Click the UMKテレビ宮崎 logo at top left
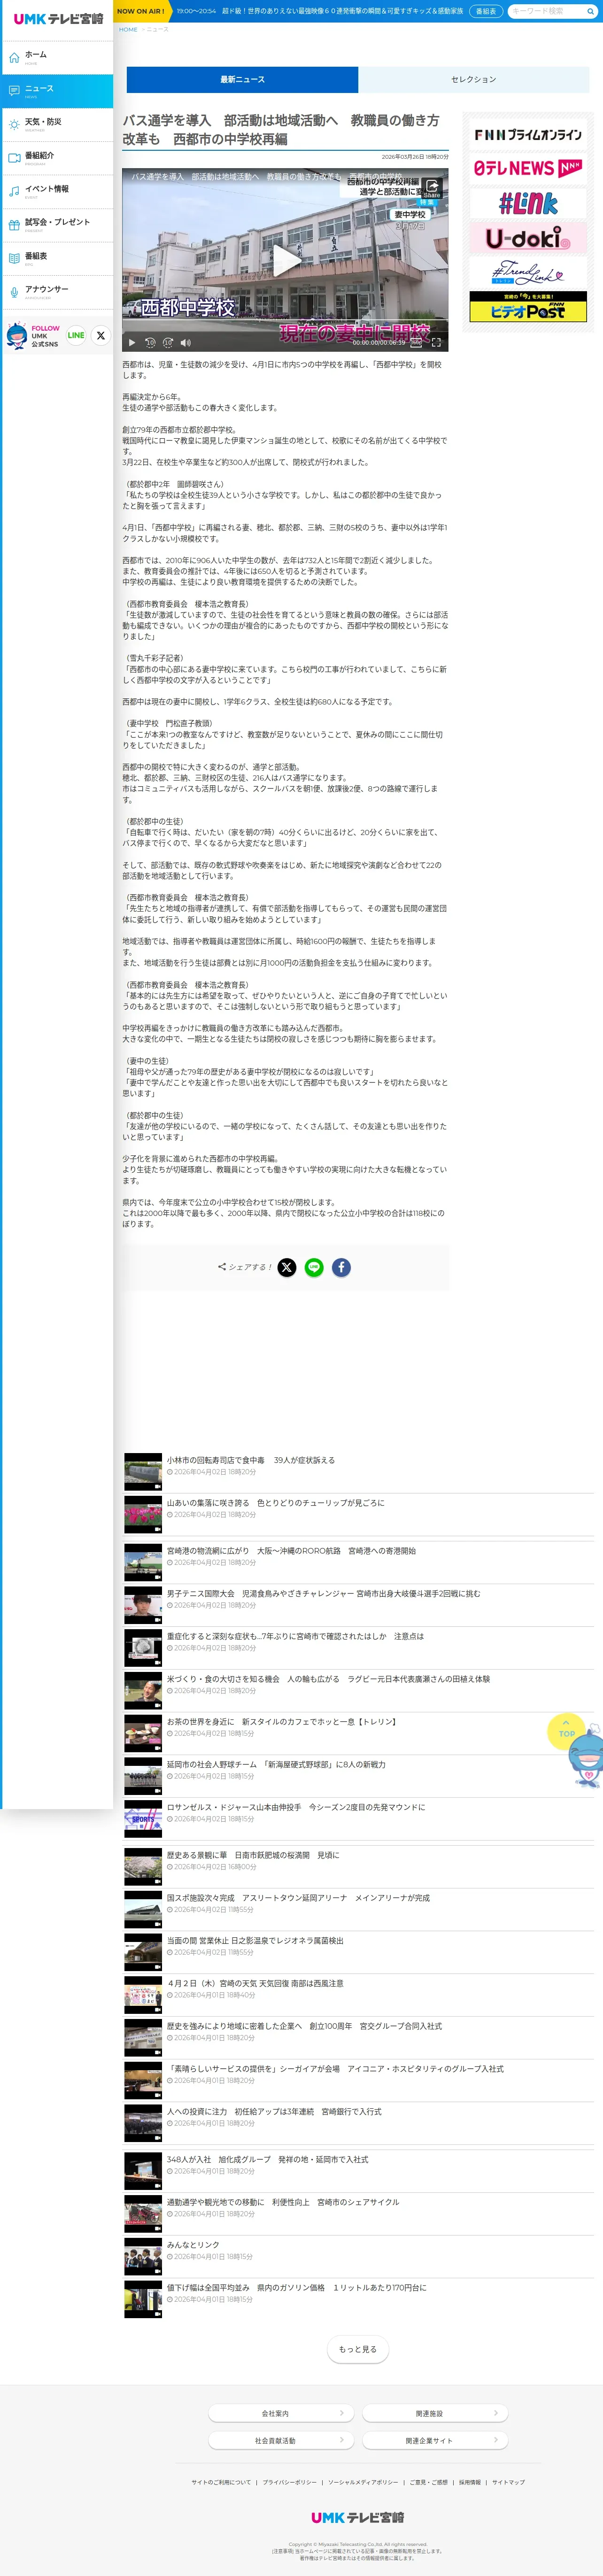The image size is (603, 2576). pyautogui.click(x=58, y=19)
